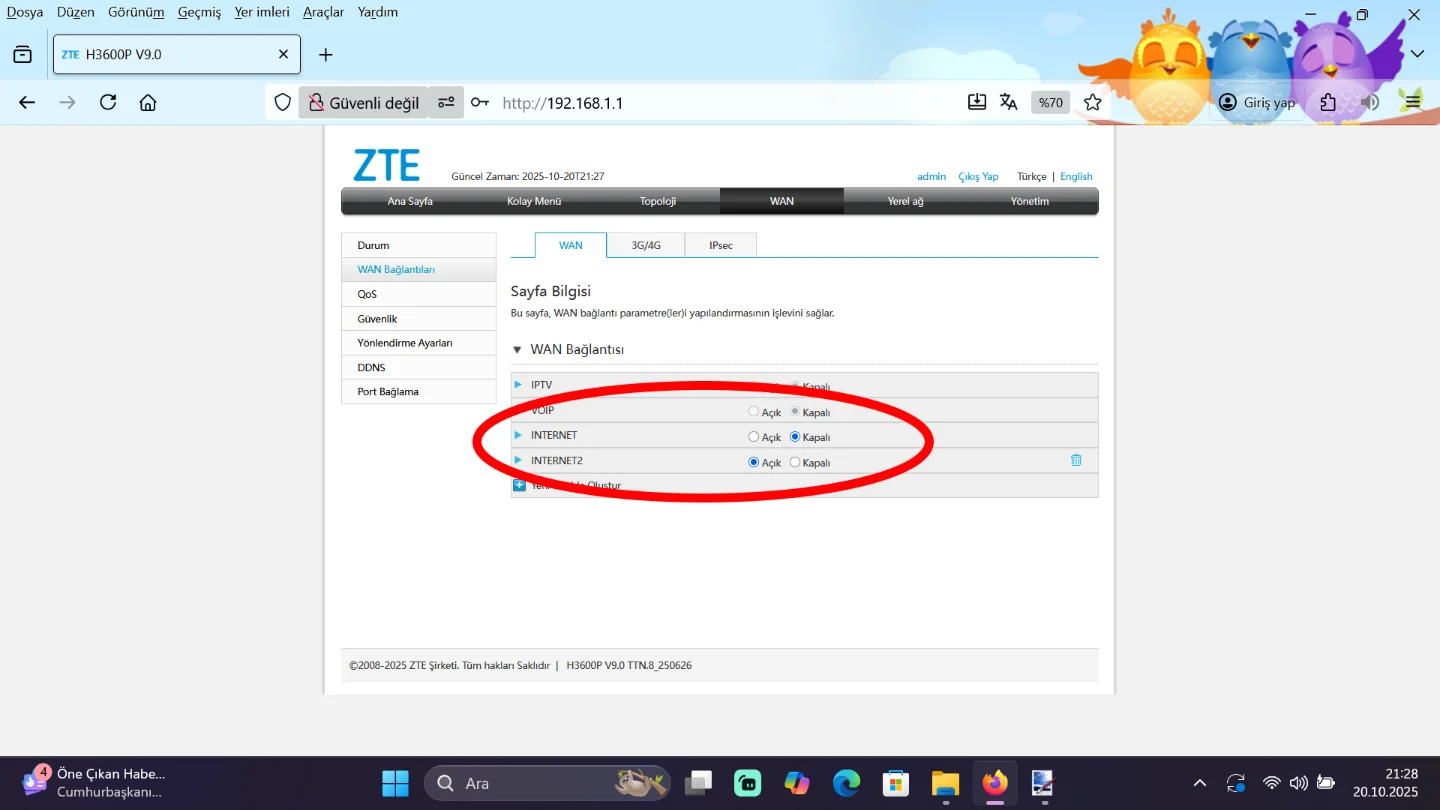1440x810 pixels.
Task: Open Copilot from the taskbar
Action: tap(797, 783)
